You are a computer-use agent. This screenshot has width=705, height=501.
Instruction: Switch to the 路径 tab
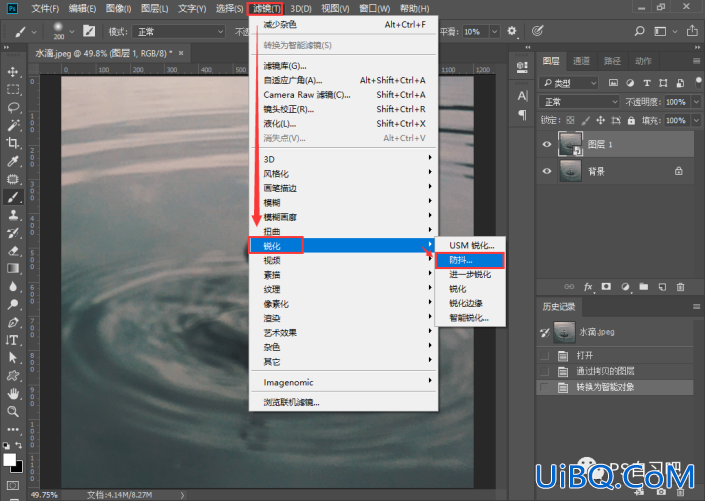pos(612,61)
